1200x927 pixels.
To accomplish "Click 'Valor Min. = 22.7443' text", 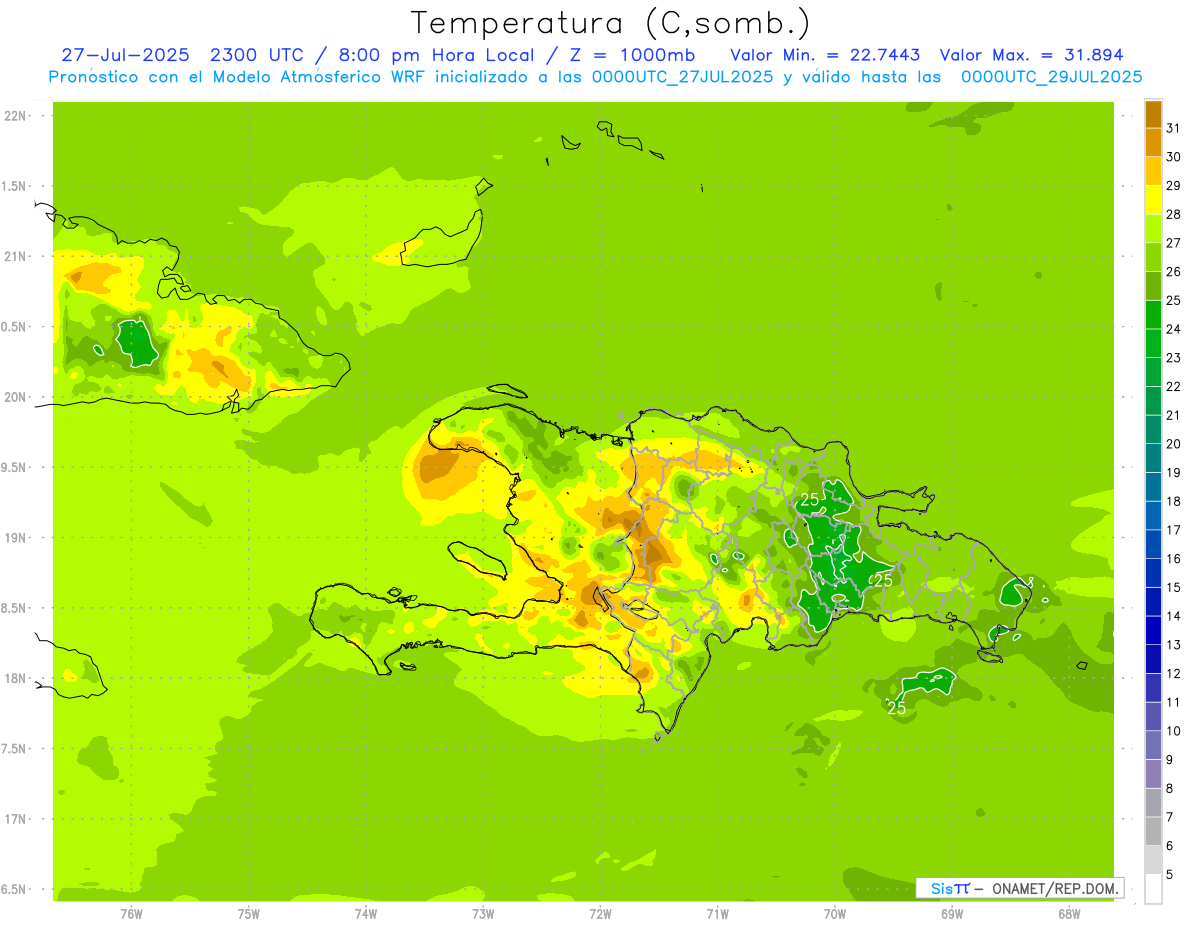I will (x=825, y=55).
